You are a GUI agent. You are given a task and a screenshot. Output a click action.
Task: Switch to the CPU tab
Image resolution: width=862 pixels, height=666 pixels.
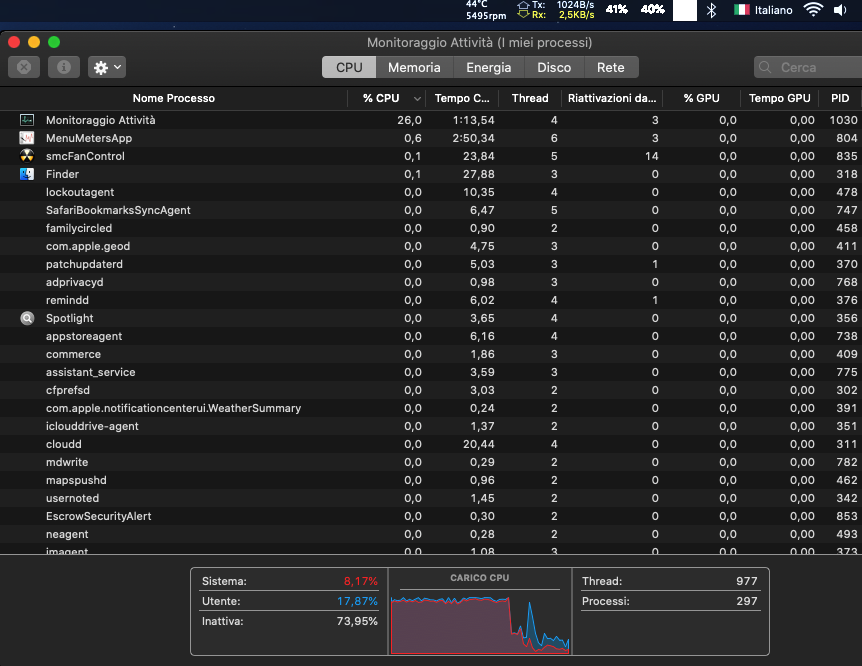point(349,67)
